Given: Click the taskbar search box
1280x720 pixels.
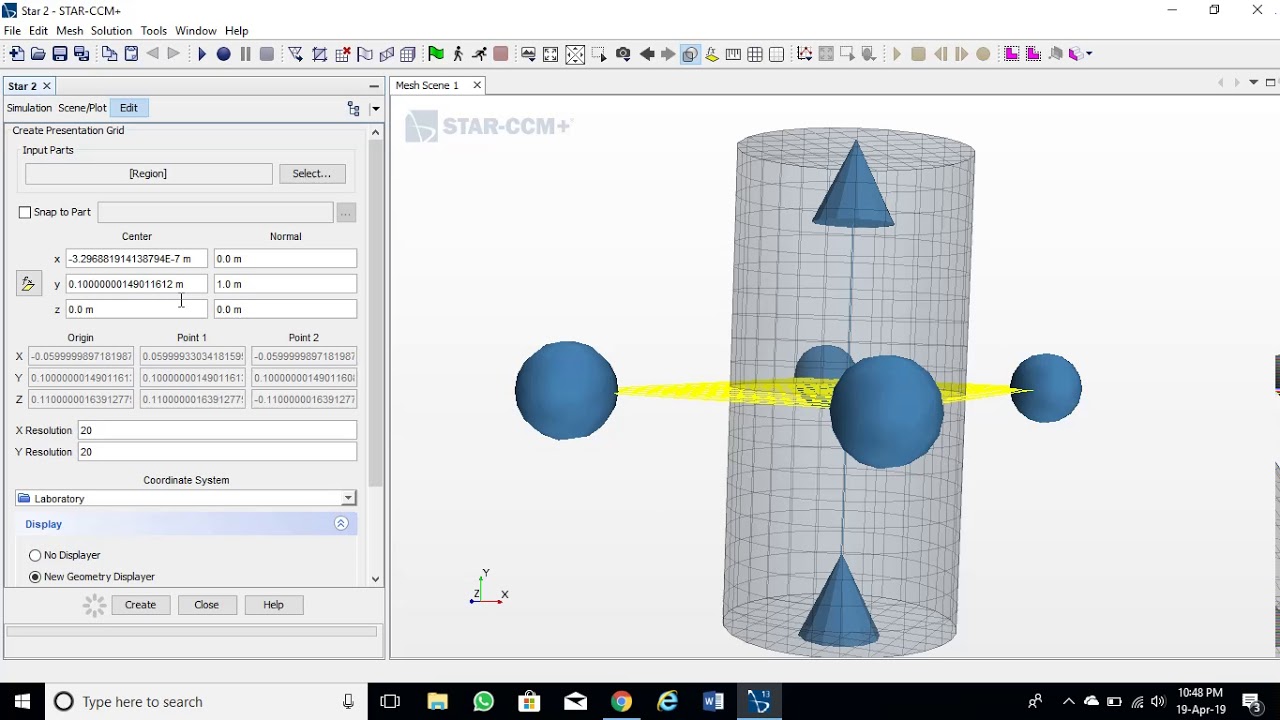Looking at the screenshot, I should coord(207,702).
